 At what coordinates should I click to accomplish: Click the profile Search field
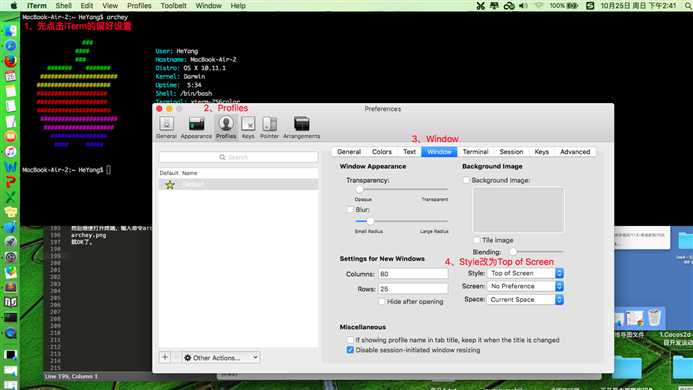pyautogui.click(x=239, y=157)
